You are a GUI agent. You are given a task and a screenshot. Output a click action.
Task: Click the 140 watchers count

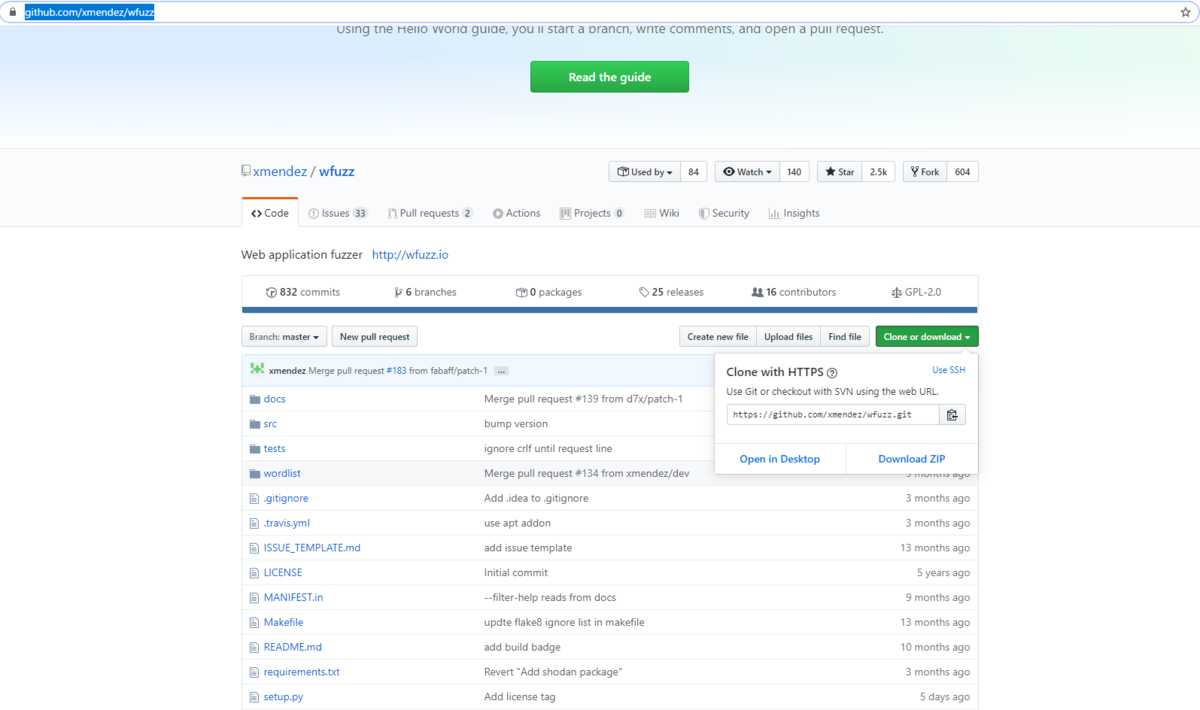coord(794,172)
